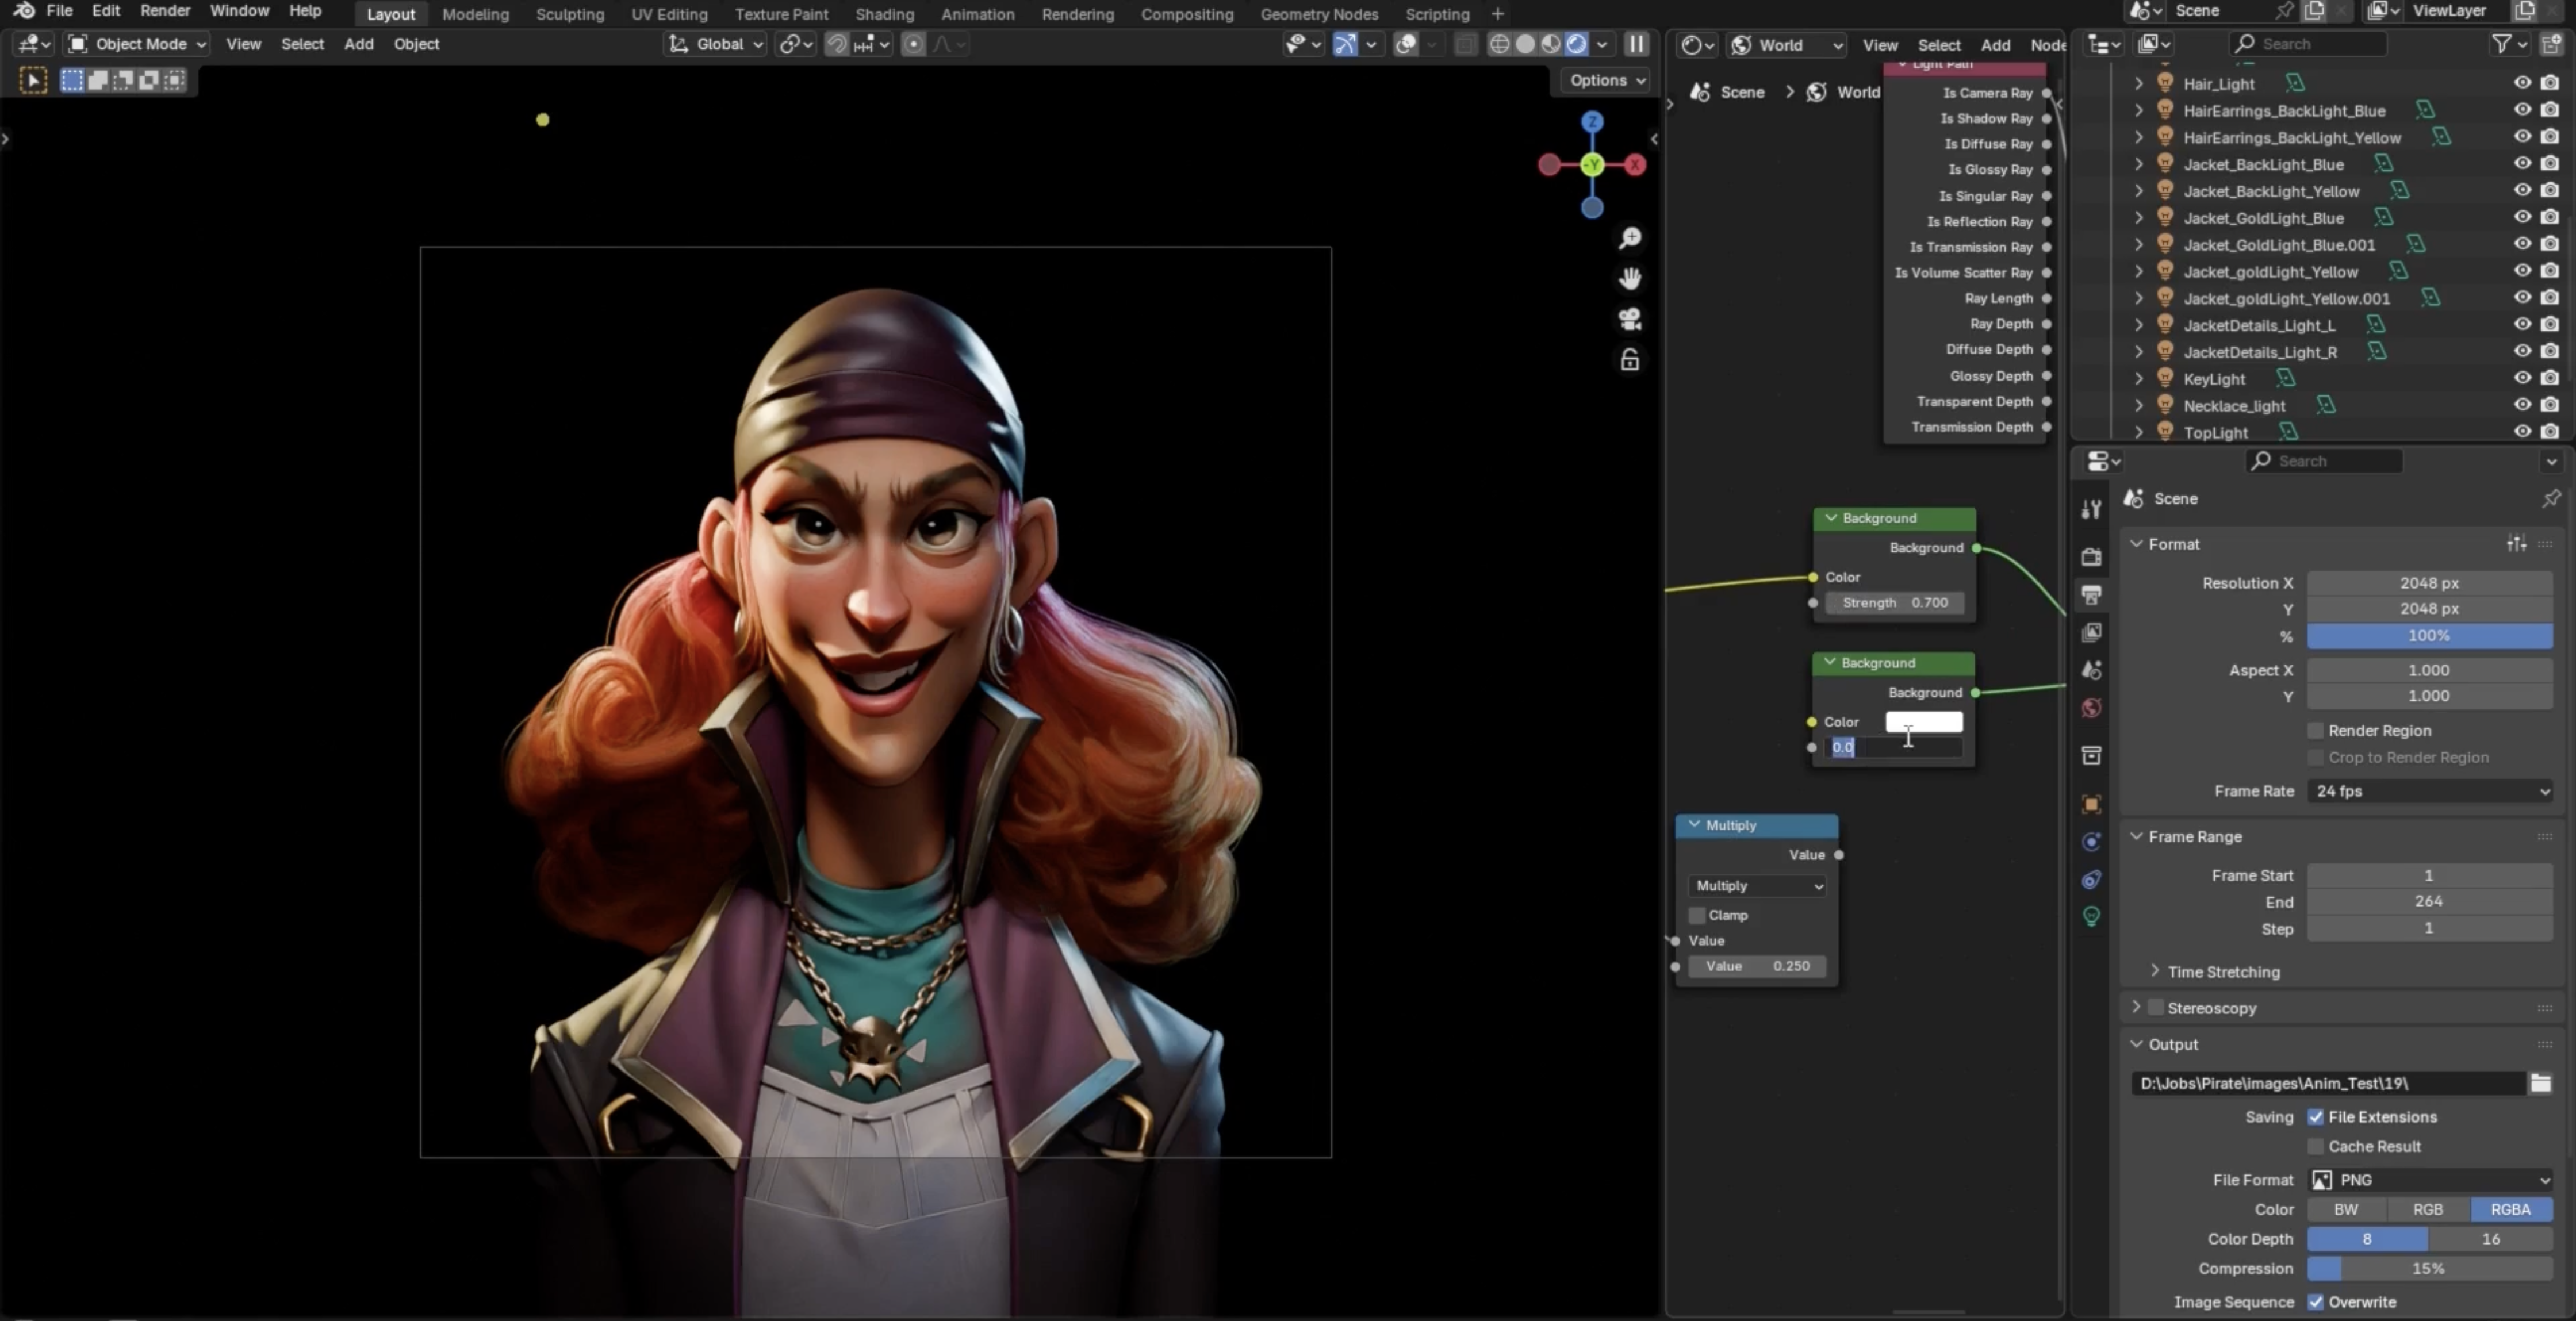Switch to the Shading workspace tab

(884, 14)
